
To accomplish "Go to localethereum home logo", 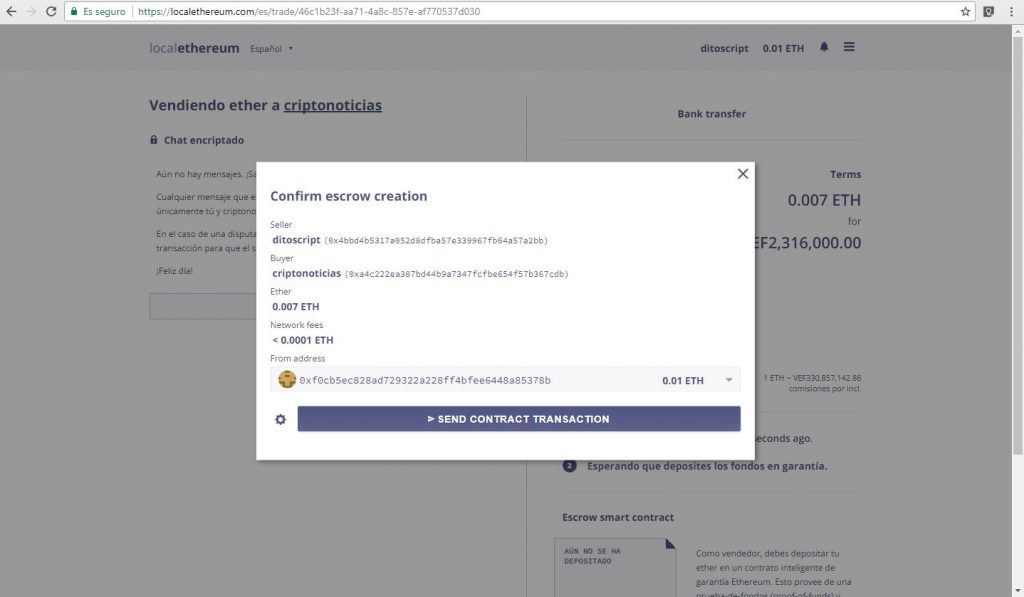I will [194, 48].
